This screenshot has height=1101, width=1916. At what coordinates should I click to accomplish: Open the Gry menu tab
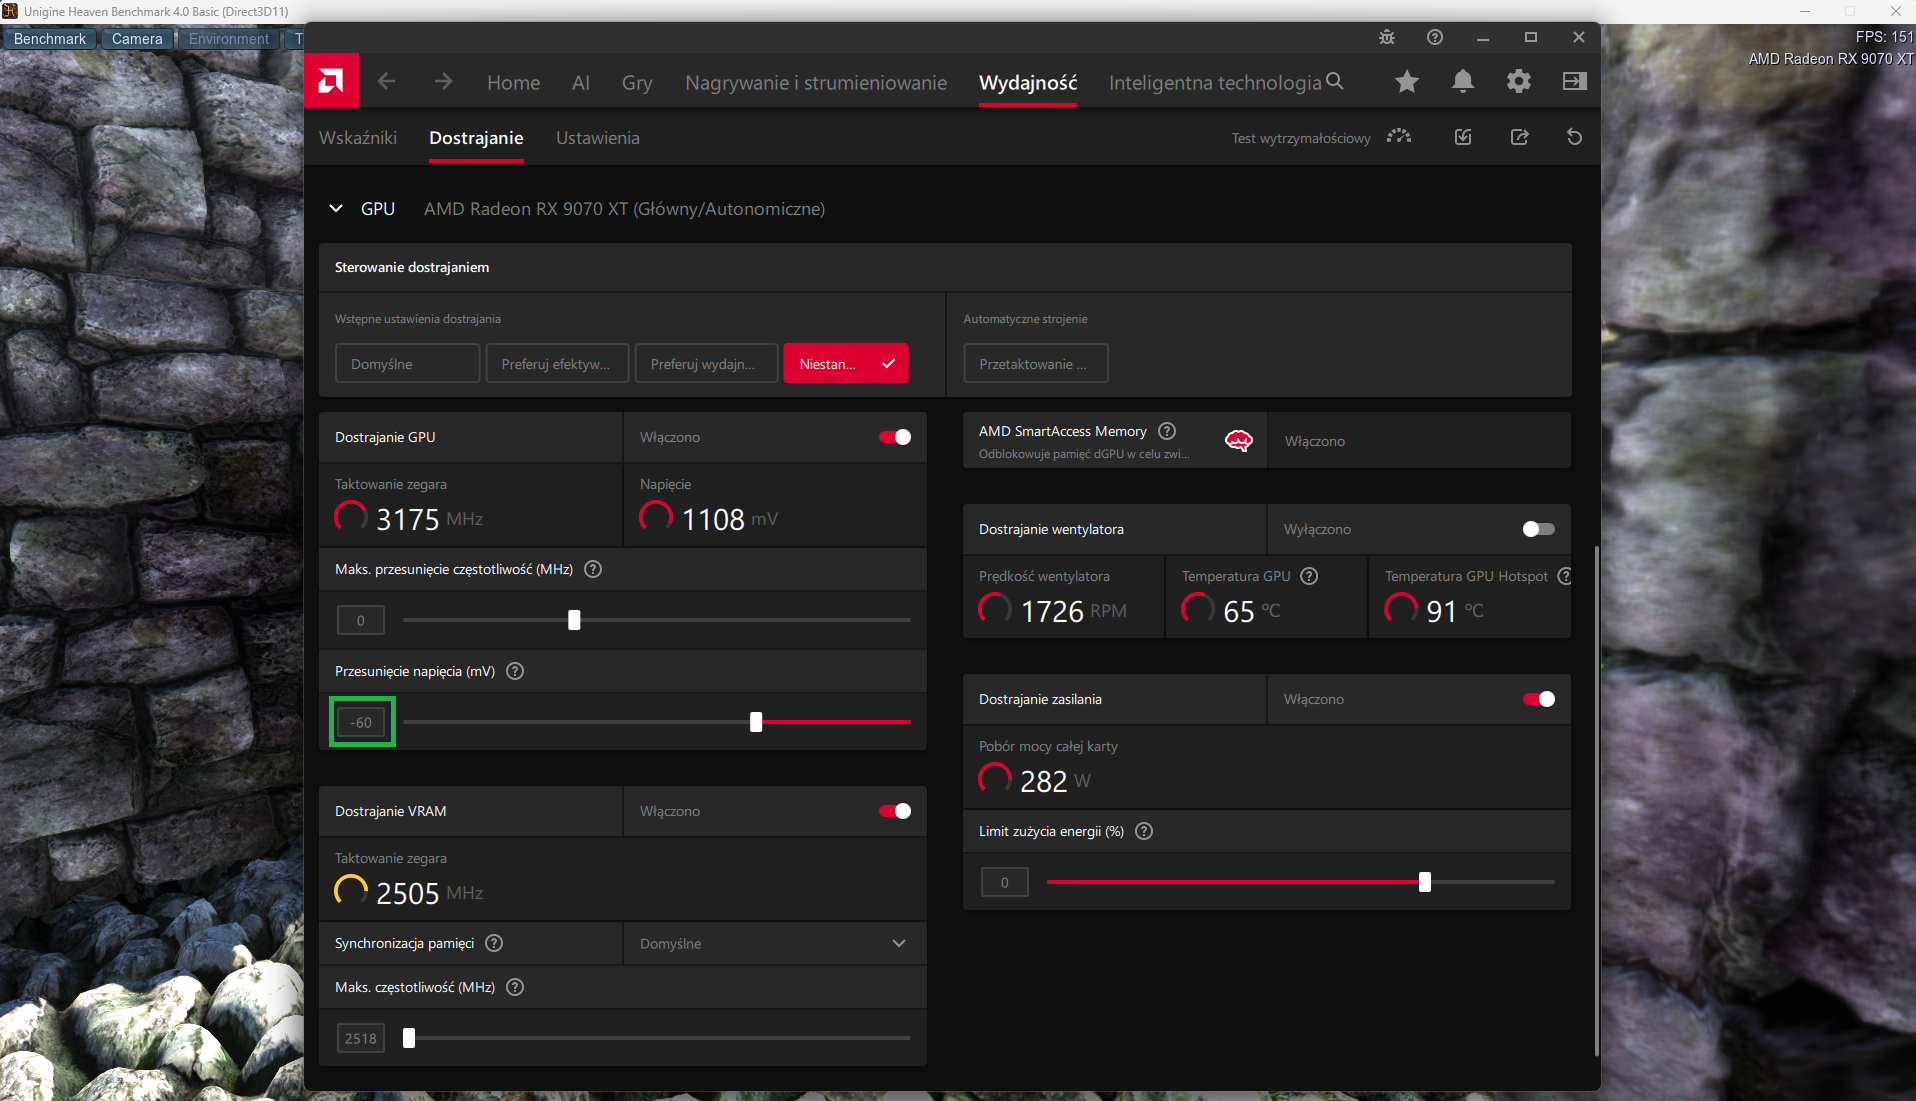click(637, 83)
